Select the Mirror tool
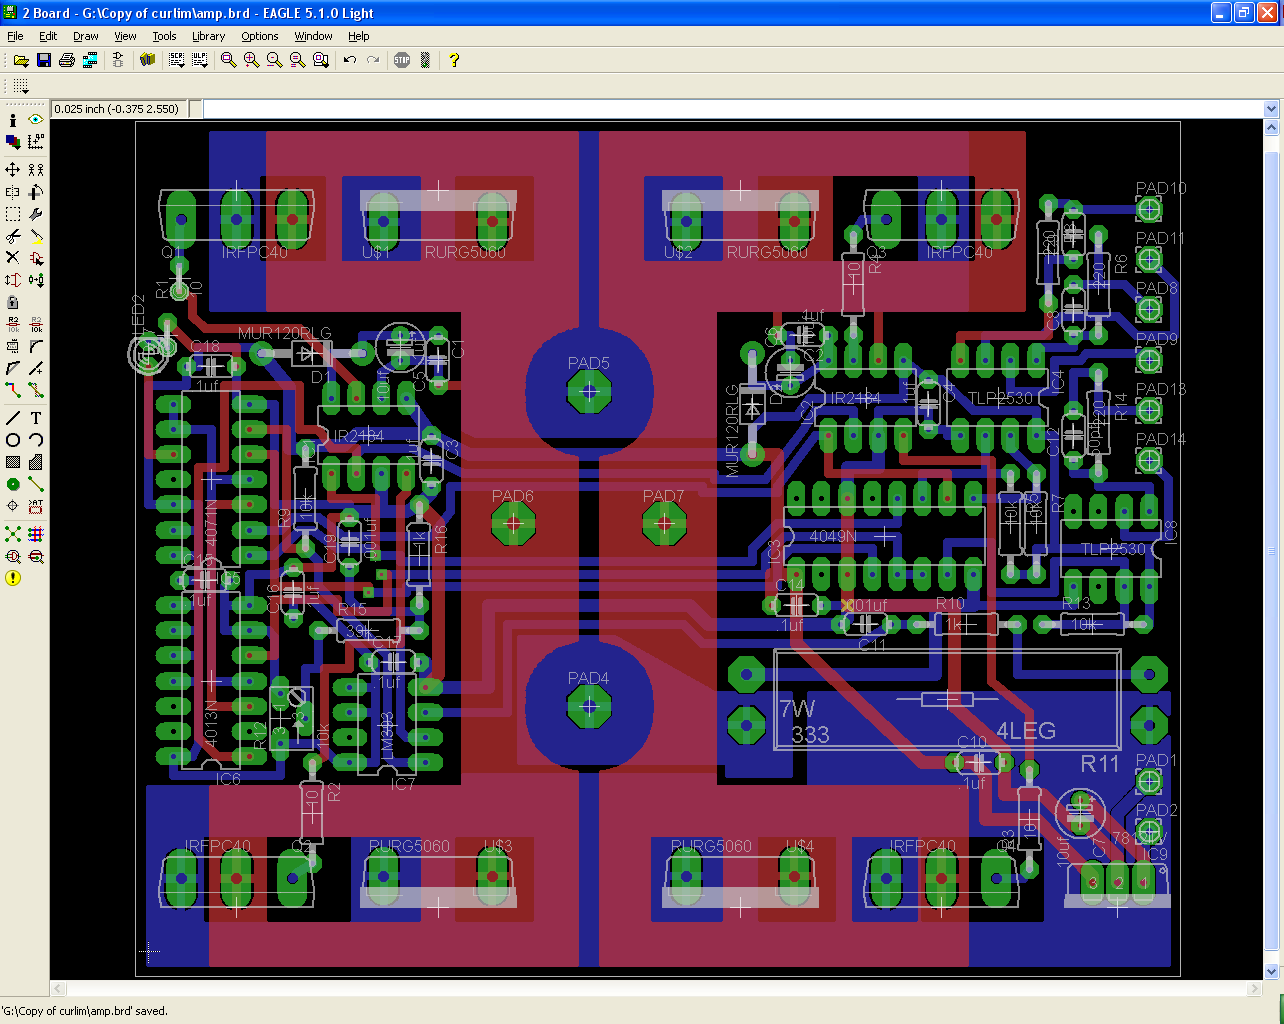Screen dimensions: 1284x1024 click(13, 192)
